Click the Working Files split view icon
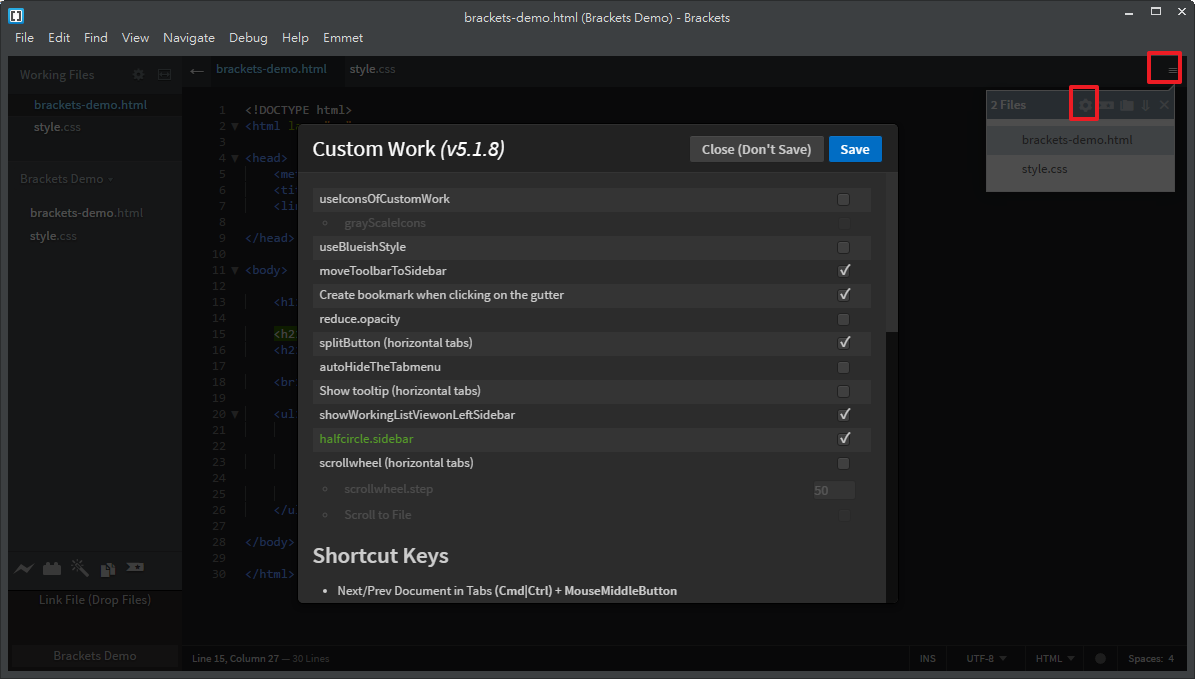Screen dimensions: 1195x679 (x=165, y=75)
